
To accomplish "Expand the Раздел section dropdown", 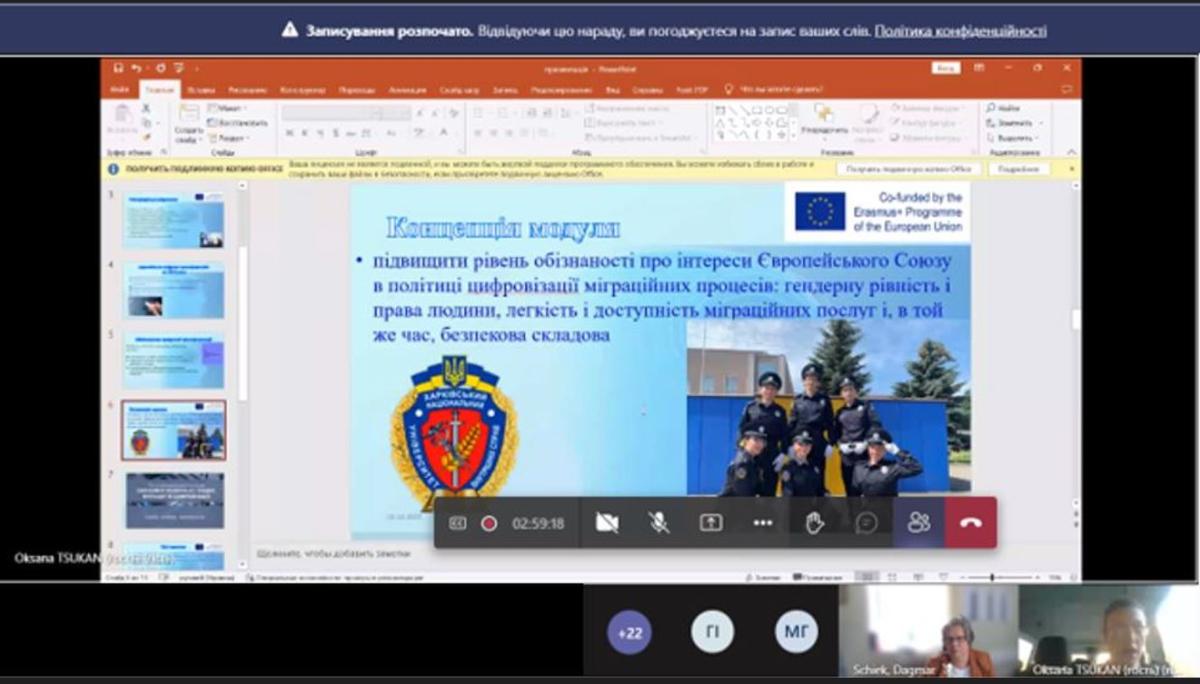I will pos(230,138).
